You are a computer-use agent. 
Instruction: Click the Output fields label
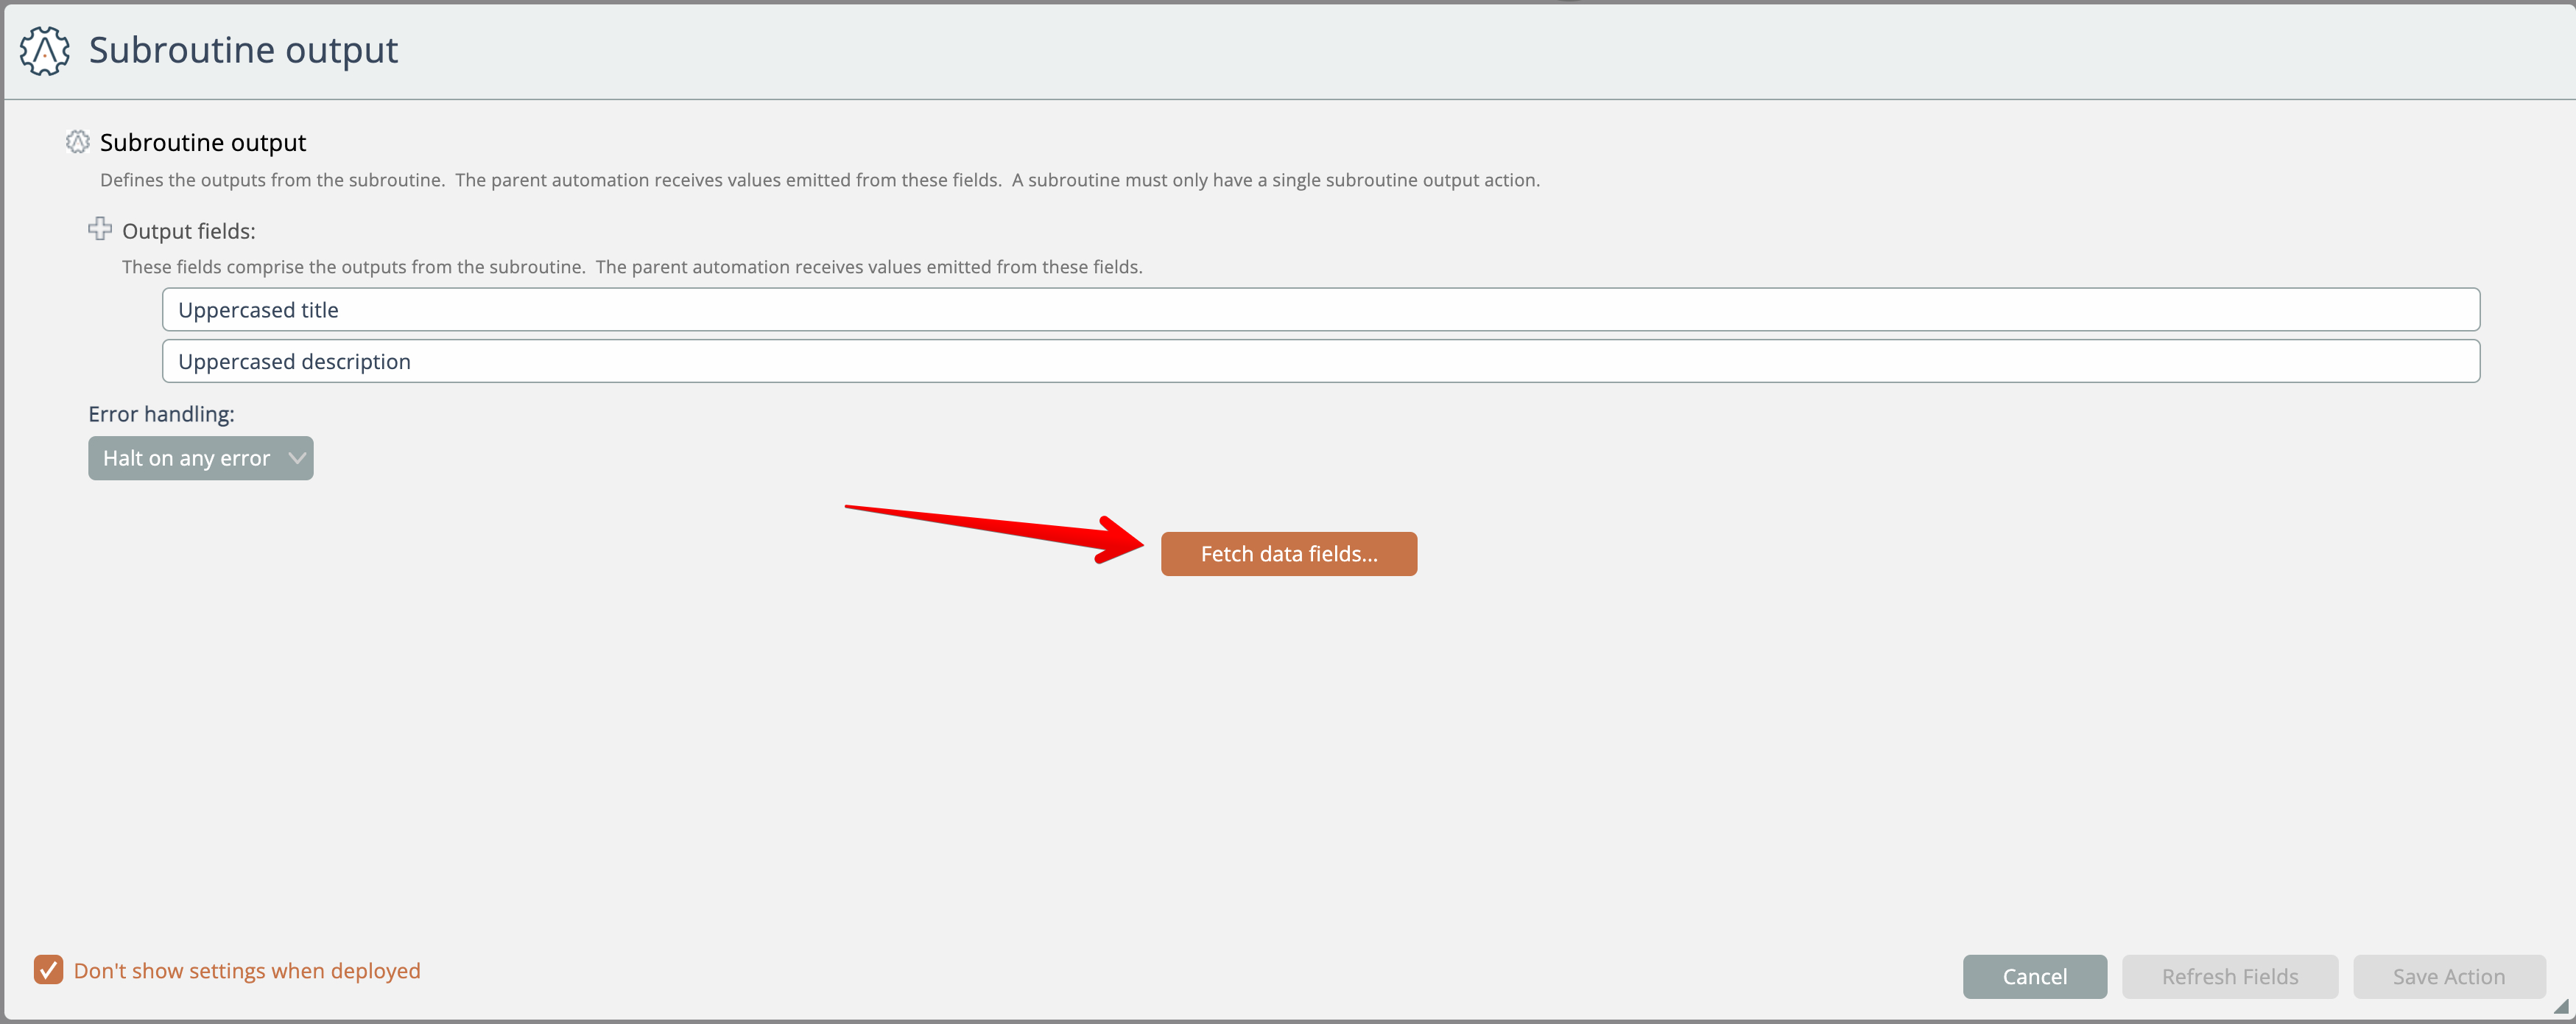point(188,231)
